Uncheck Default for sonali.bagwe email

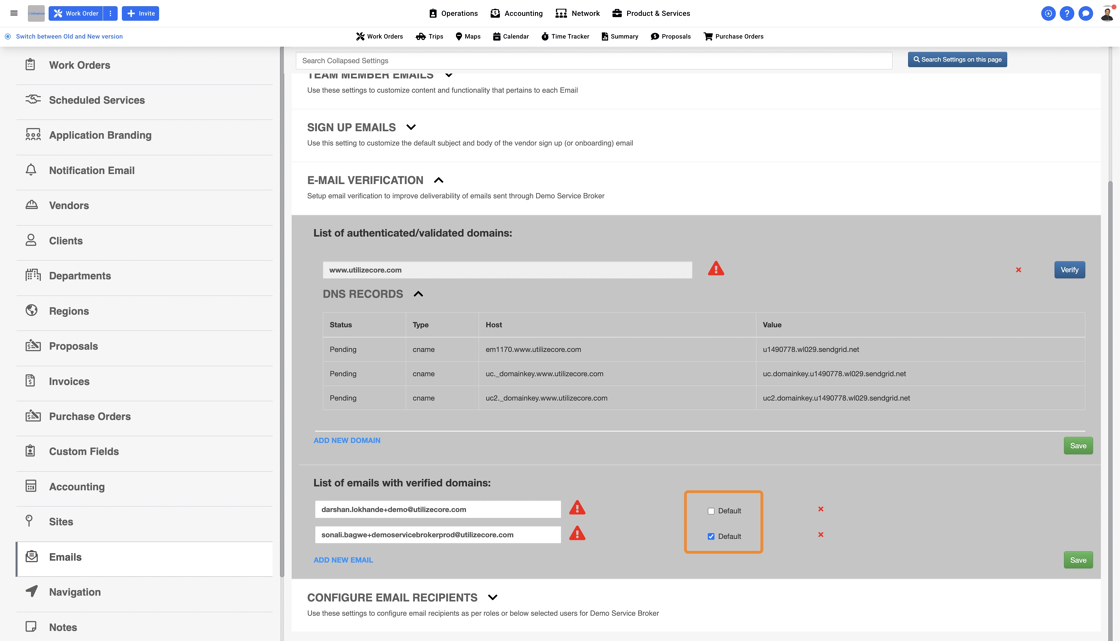point(711,536)
